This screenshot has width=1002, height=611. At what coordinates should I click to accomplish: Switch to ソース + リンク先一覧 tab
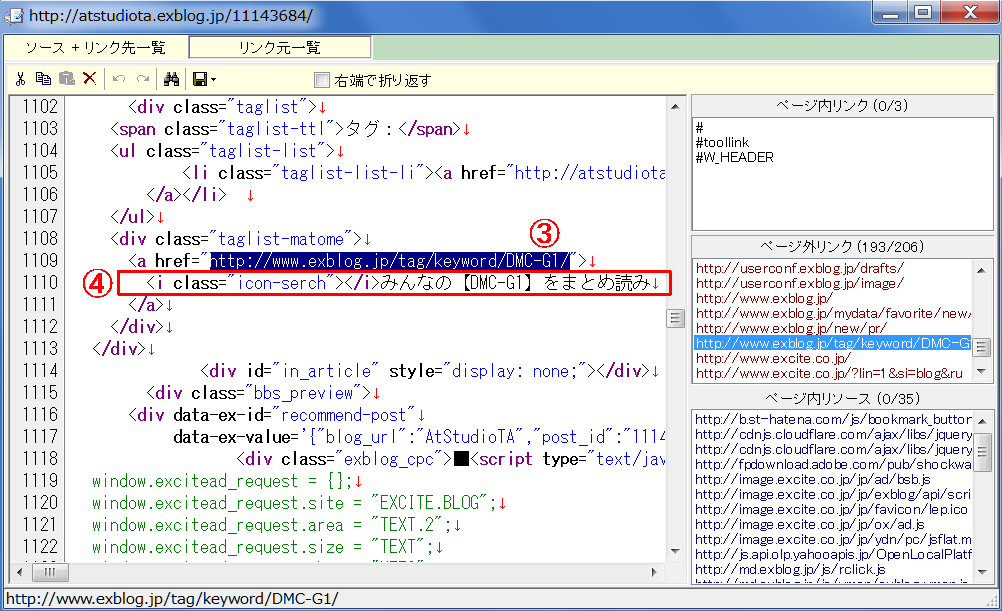96,48
